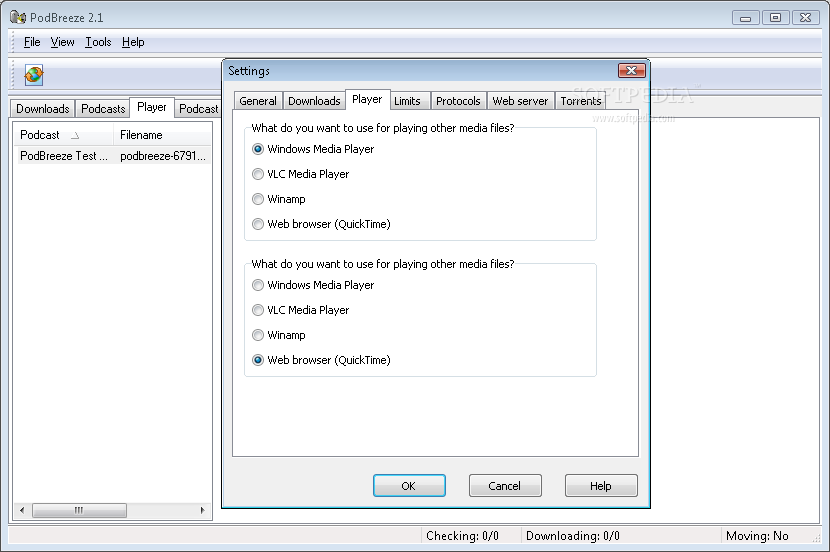Close the Settings dialog with red X
The image size is (830, 552).
coord(631,70)
